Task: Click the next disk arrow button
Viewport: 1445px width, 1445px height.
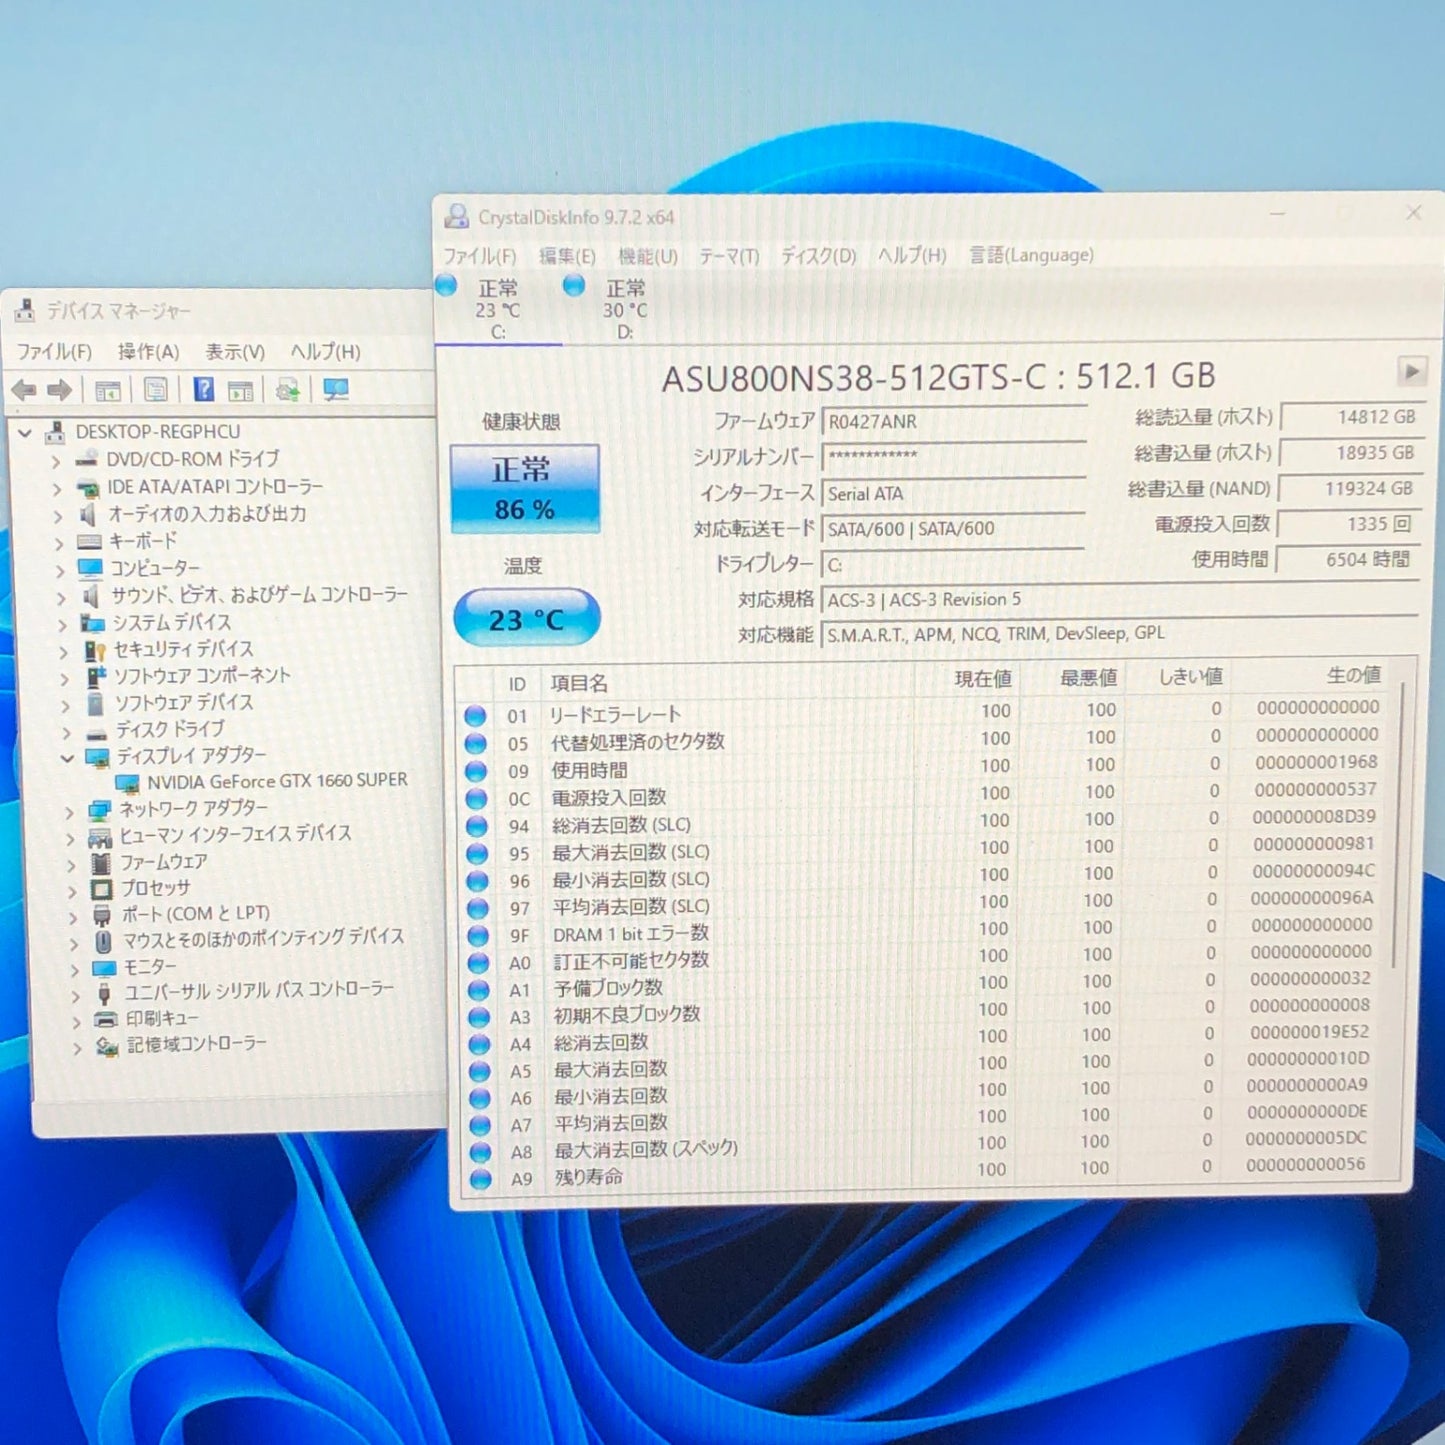Action: (x=1411, y=372)
